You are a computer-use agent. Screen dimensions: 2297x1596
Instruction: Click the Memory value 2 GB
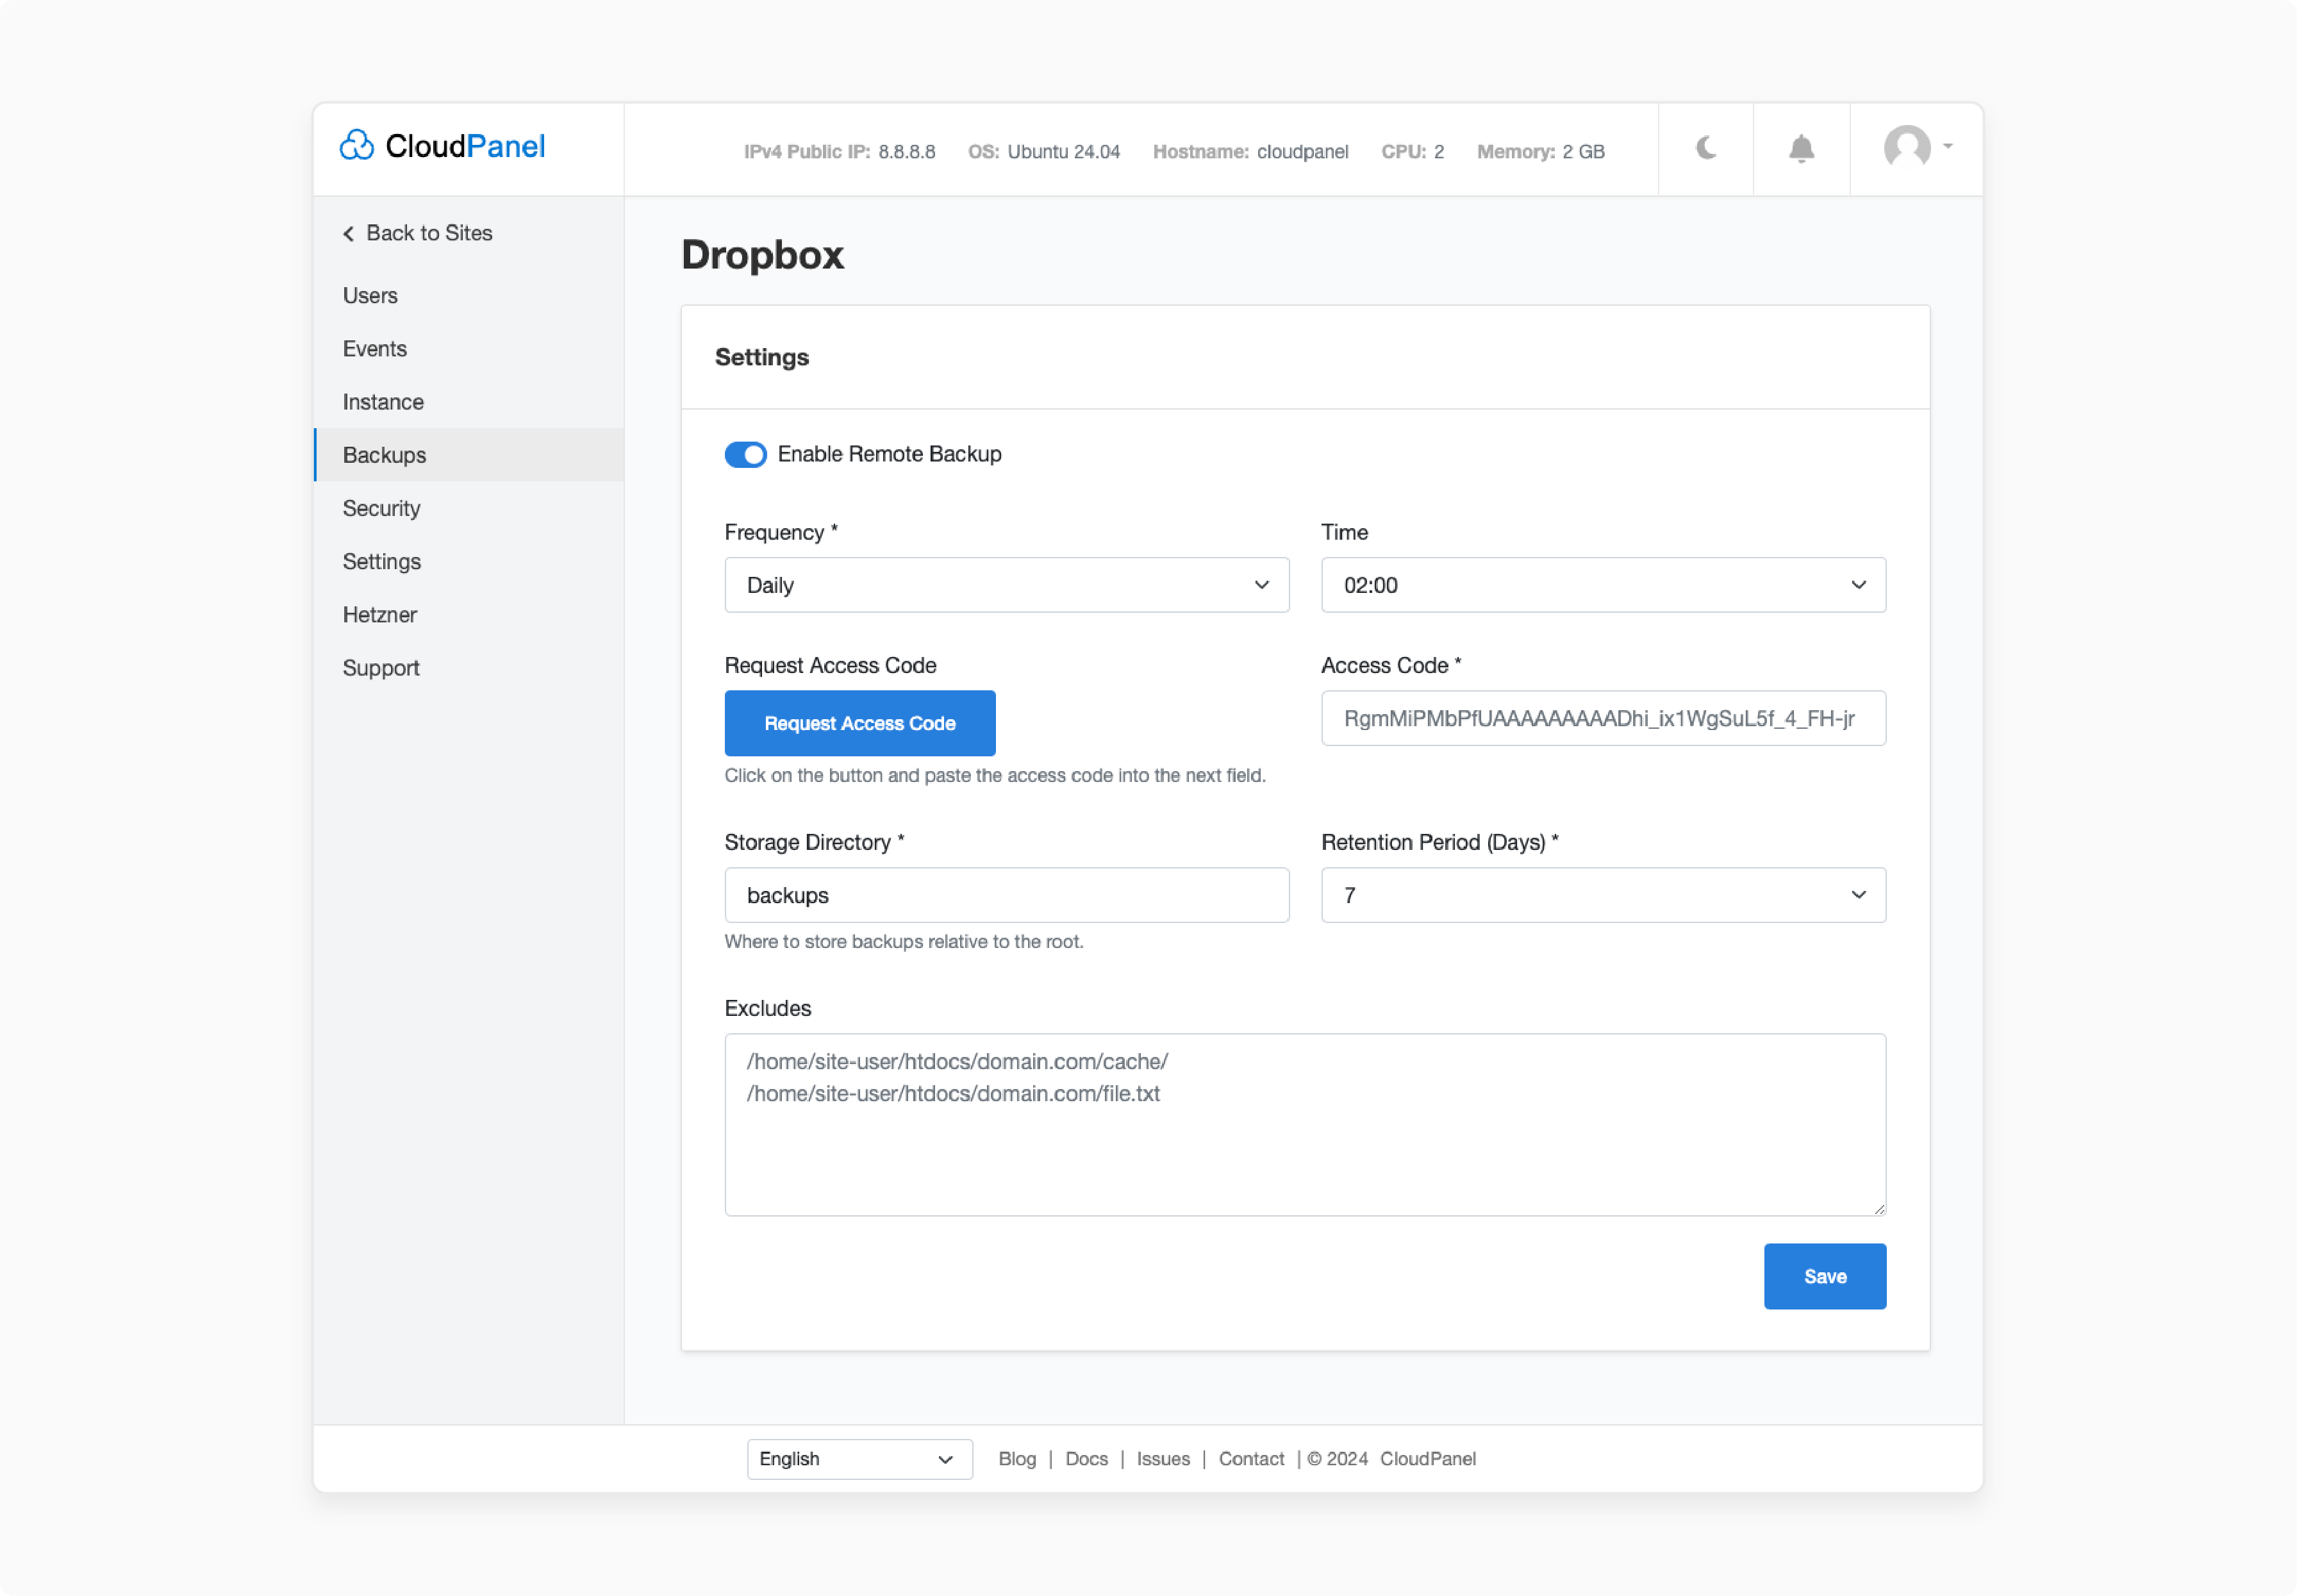[x=1583, y=152]
